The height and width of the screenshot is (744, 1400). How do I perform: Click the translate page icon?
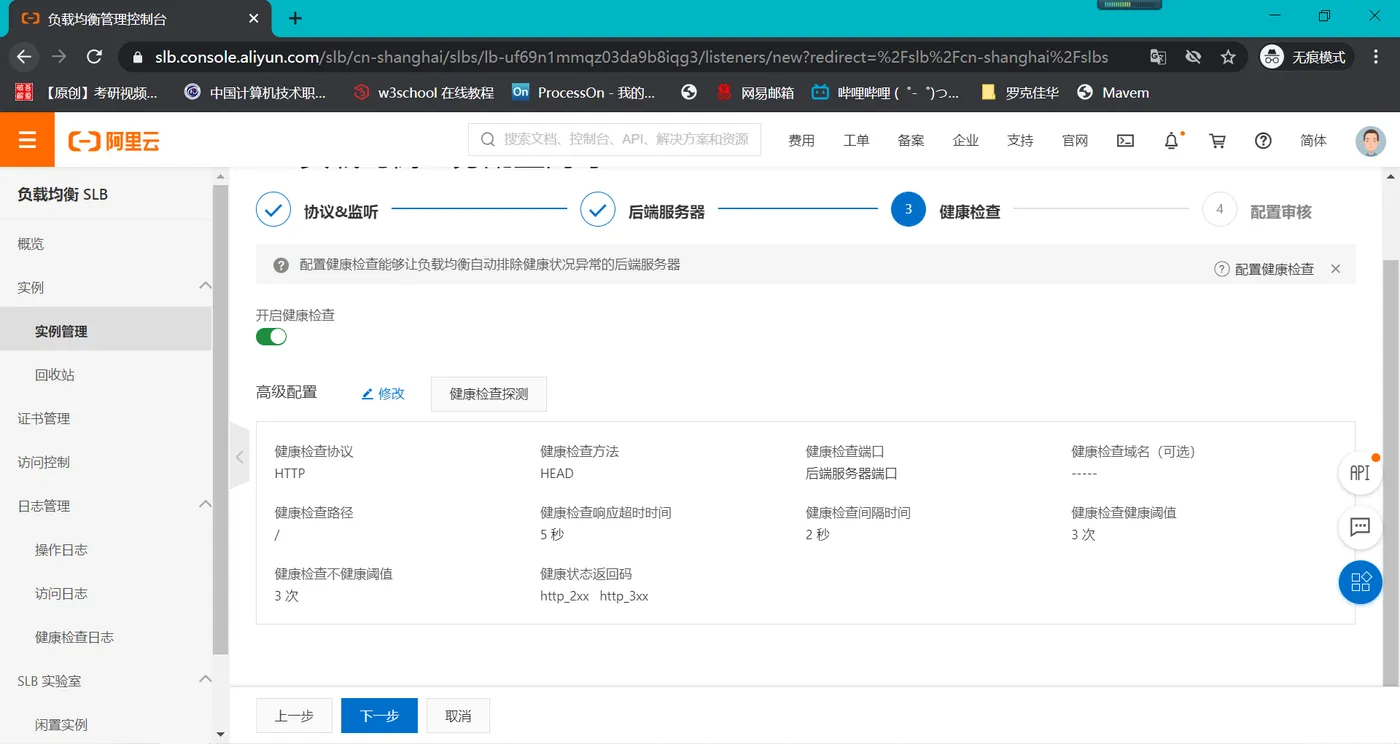(x=1158, y=57)
